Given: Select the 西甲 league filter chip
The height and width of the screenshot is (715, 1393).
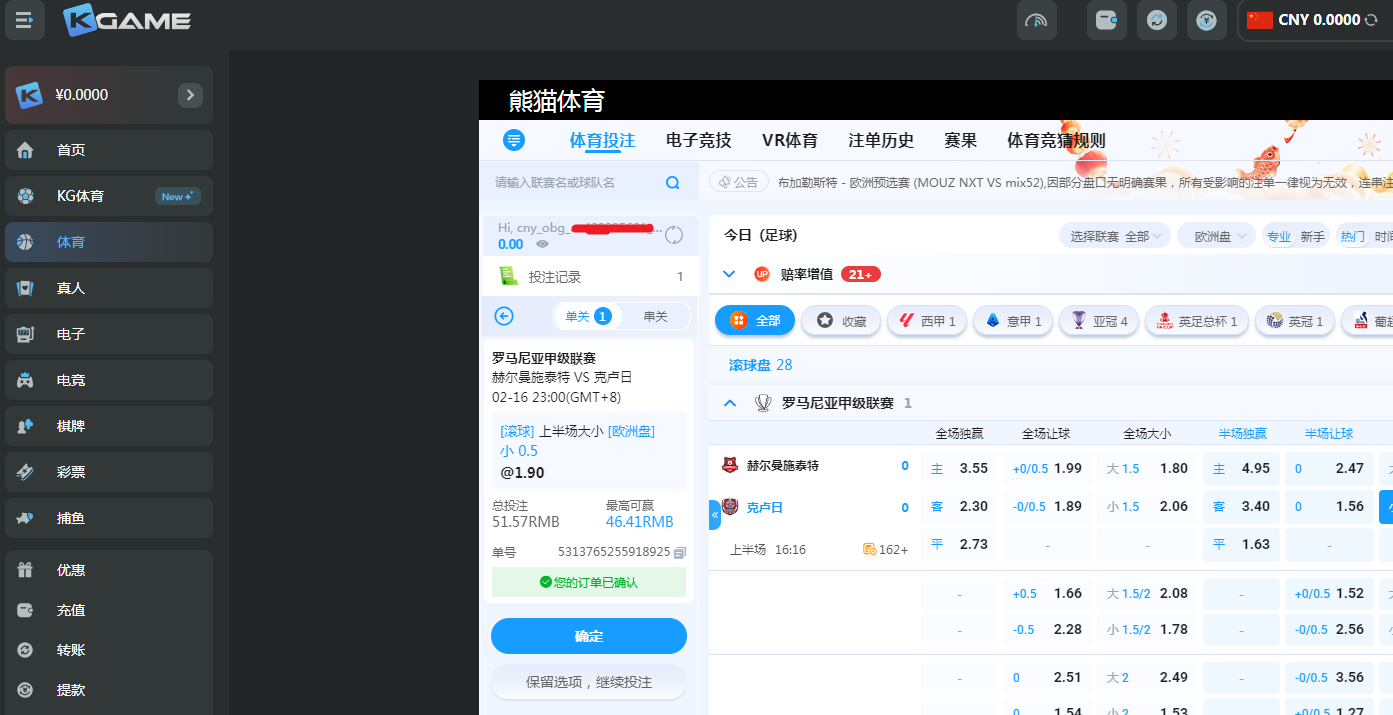Looking at the screenshot, I should [x=927, y=321].
